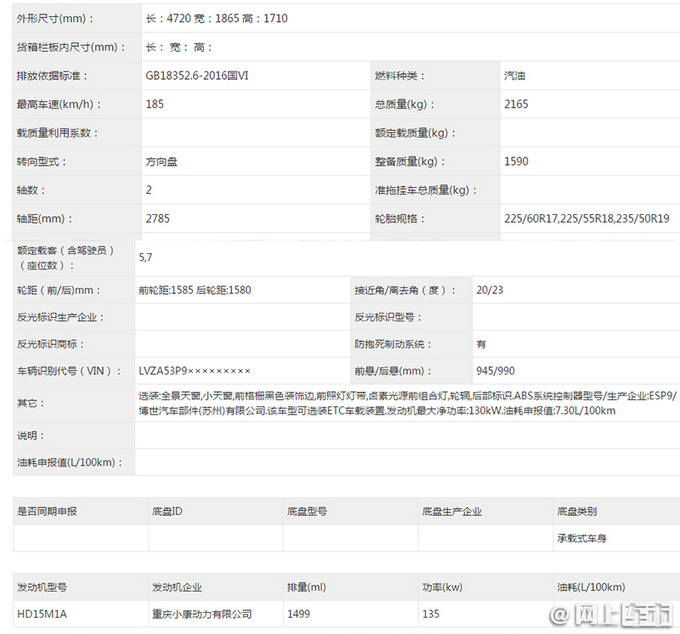This screenshot has height=634, width=680.
Task: Select dimensions value 长:4720 宽:1865 高:1710
Action: 216,18
